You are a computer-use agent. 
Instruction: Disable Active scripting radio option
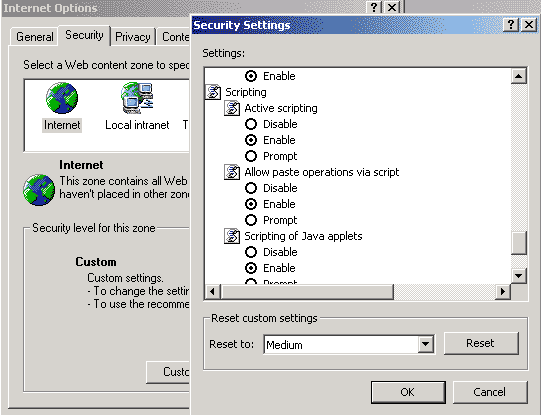[x=251, y=124]
